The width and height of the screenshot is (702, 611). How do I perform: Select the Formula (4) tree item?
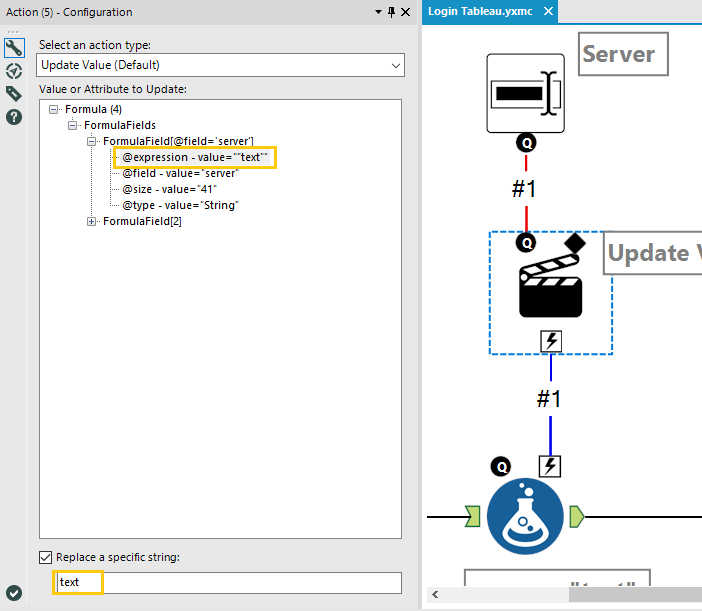(x=94, y=109)
